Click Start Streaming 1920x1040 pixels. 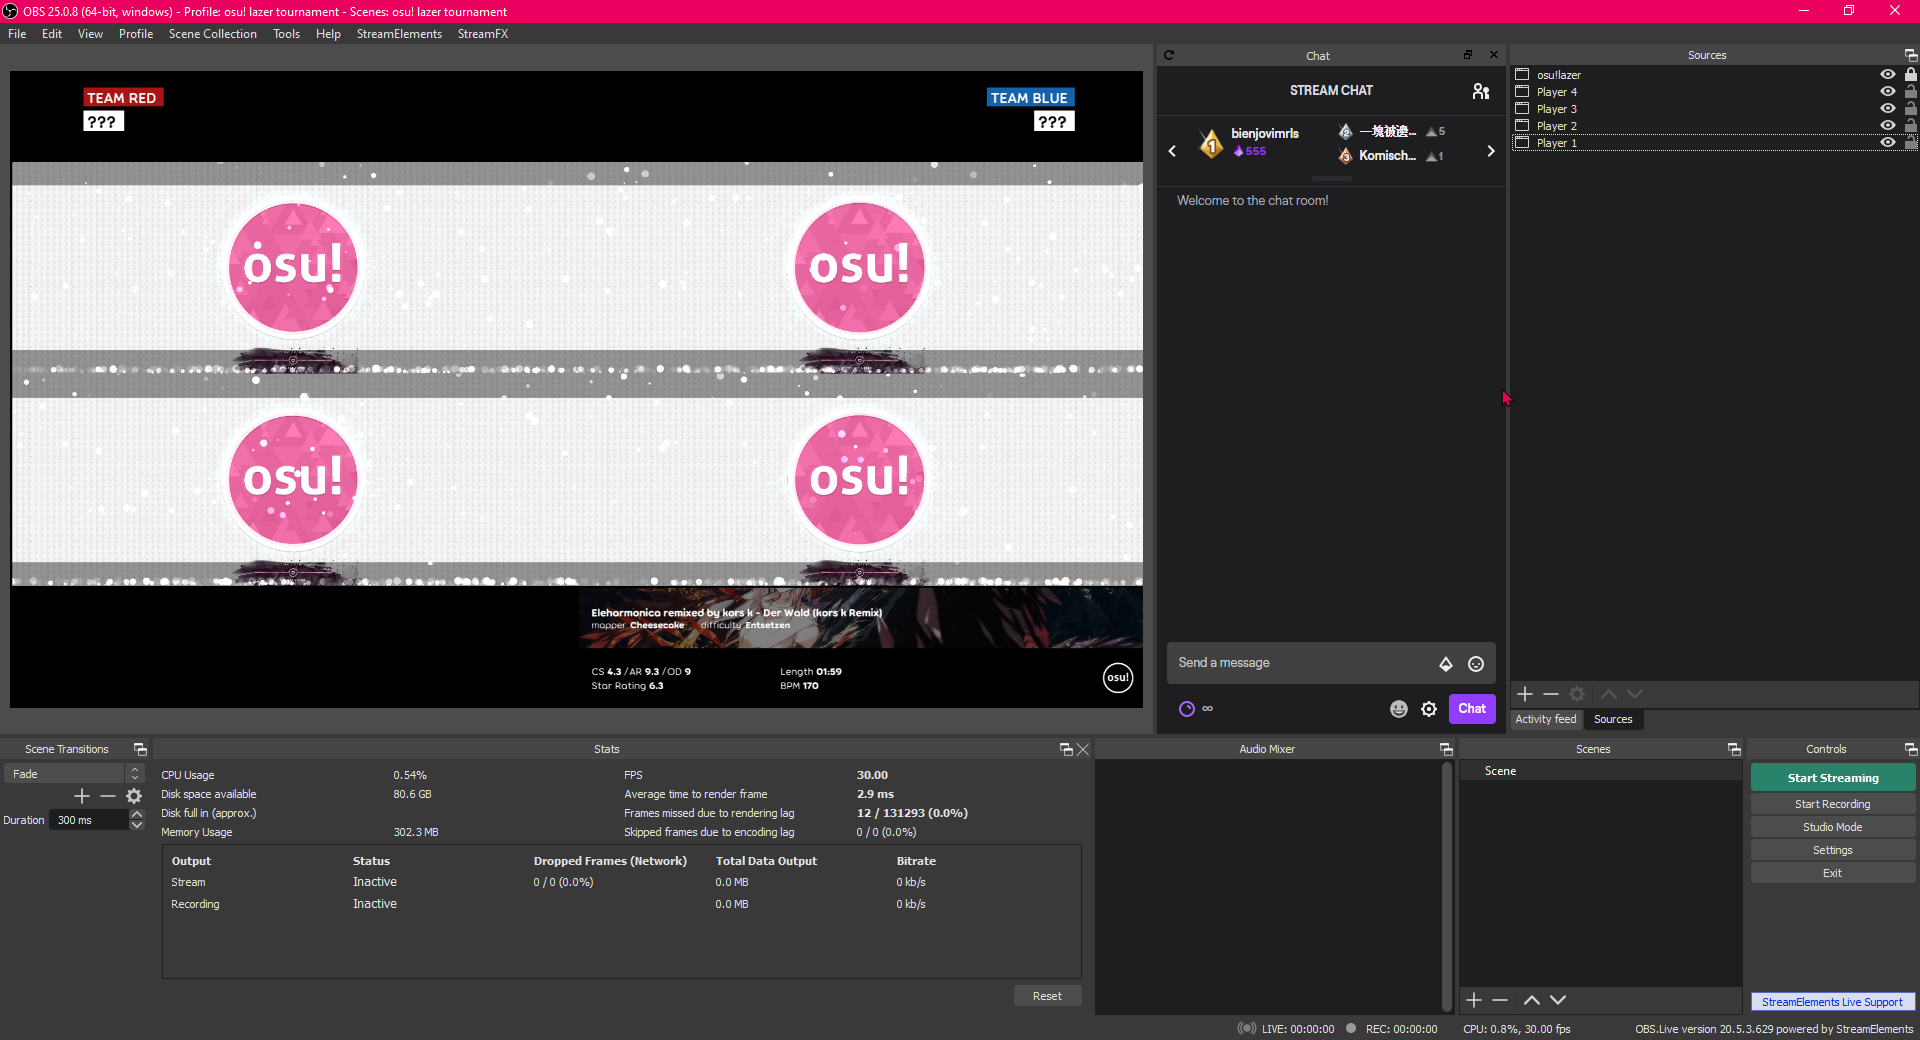tap(1833, 778)
